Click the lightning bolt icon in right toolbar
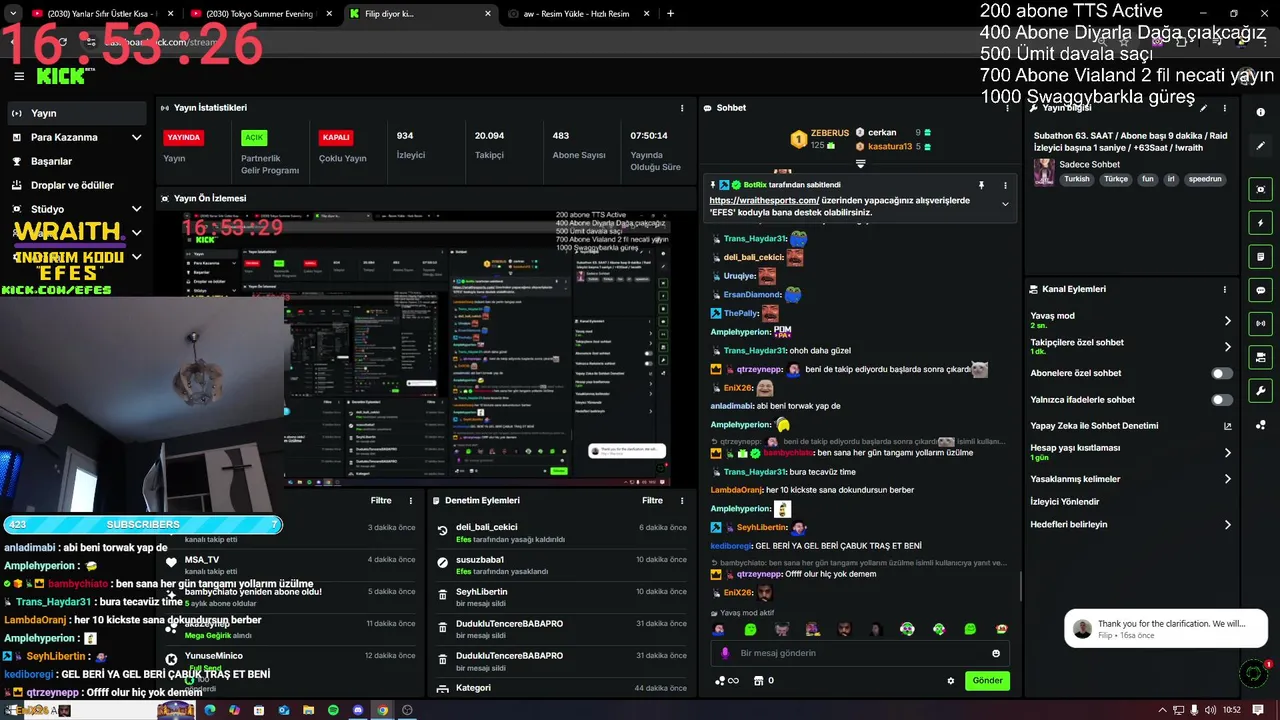This screenshot has height=720, width=1280. point(1261,223)
